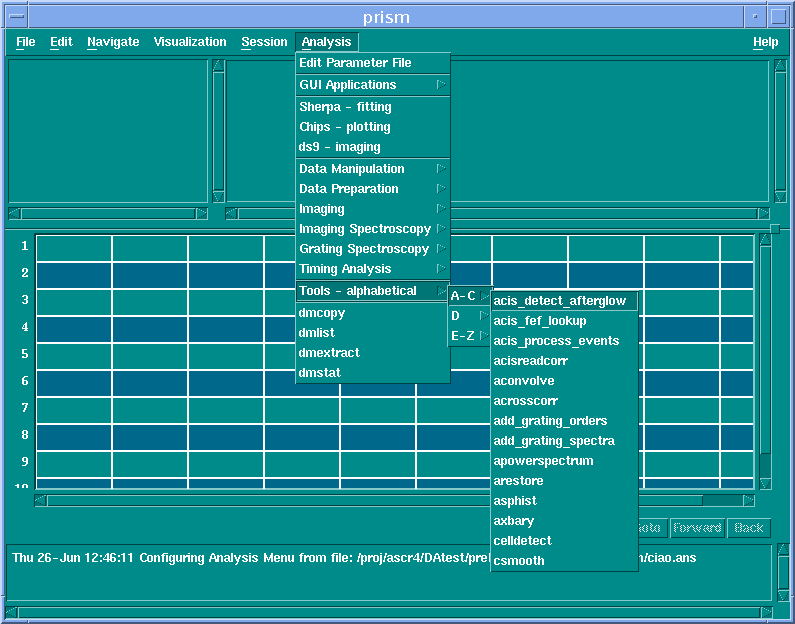Viewport: 795px width, 624px height.
Task: Expand the Imaging submenu
Action: click(373, 209)
